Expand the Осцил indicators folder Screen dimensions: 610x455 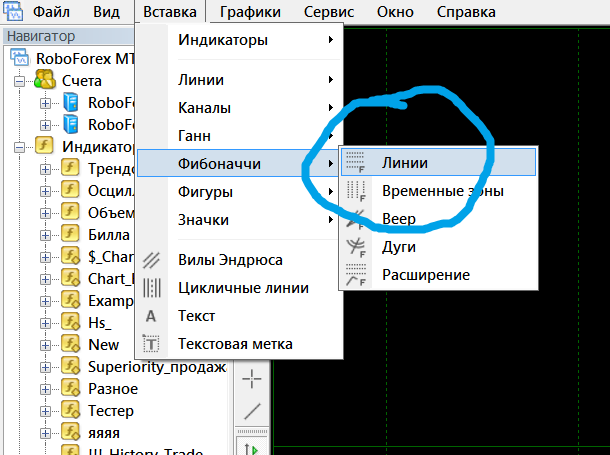click(46, 191)
